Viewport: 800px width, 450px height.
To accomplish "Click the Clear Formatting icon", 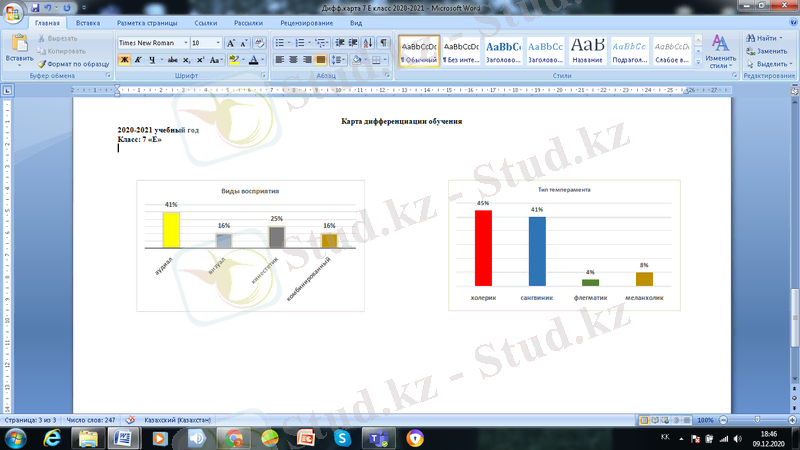I will pos(259,43).
